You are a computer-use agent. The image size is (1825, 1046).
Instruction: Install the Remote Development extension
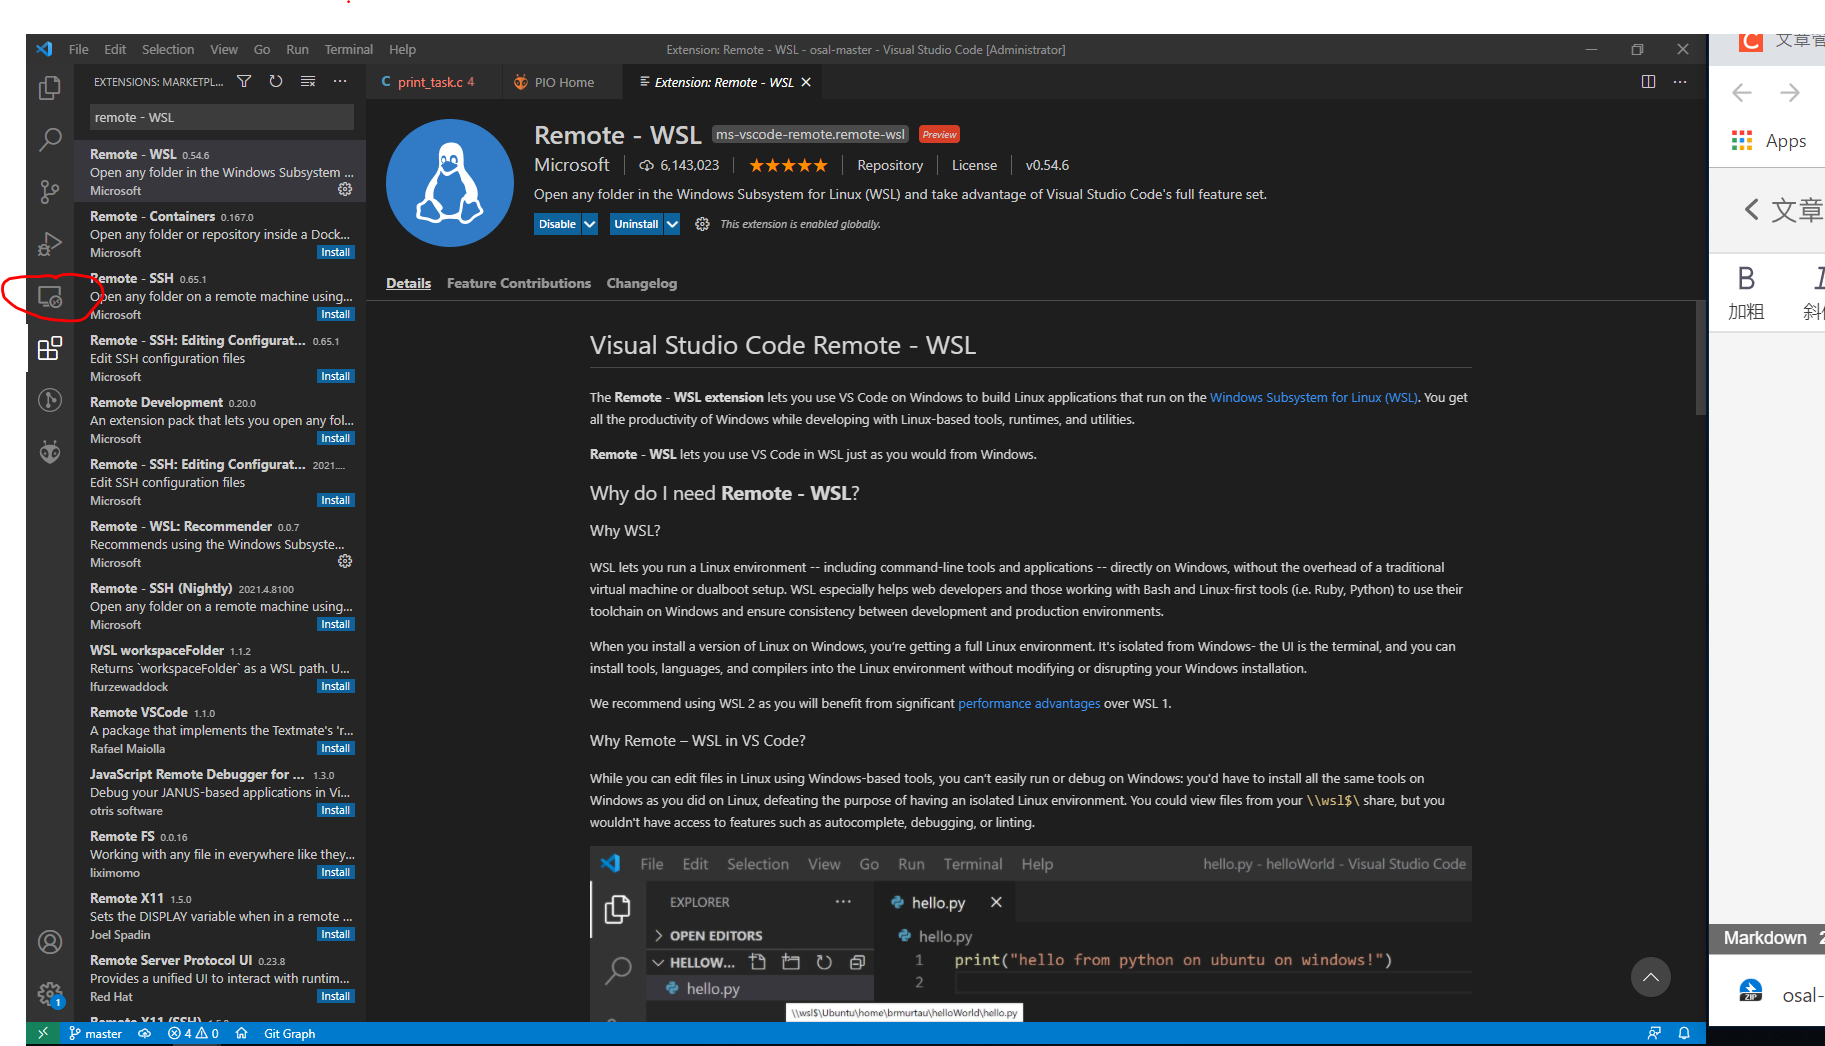336,438
